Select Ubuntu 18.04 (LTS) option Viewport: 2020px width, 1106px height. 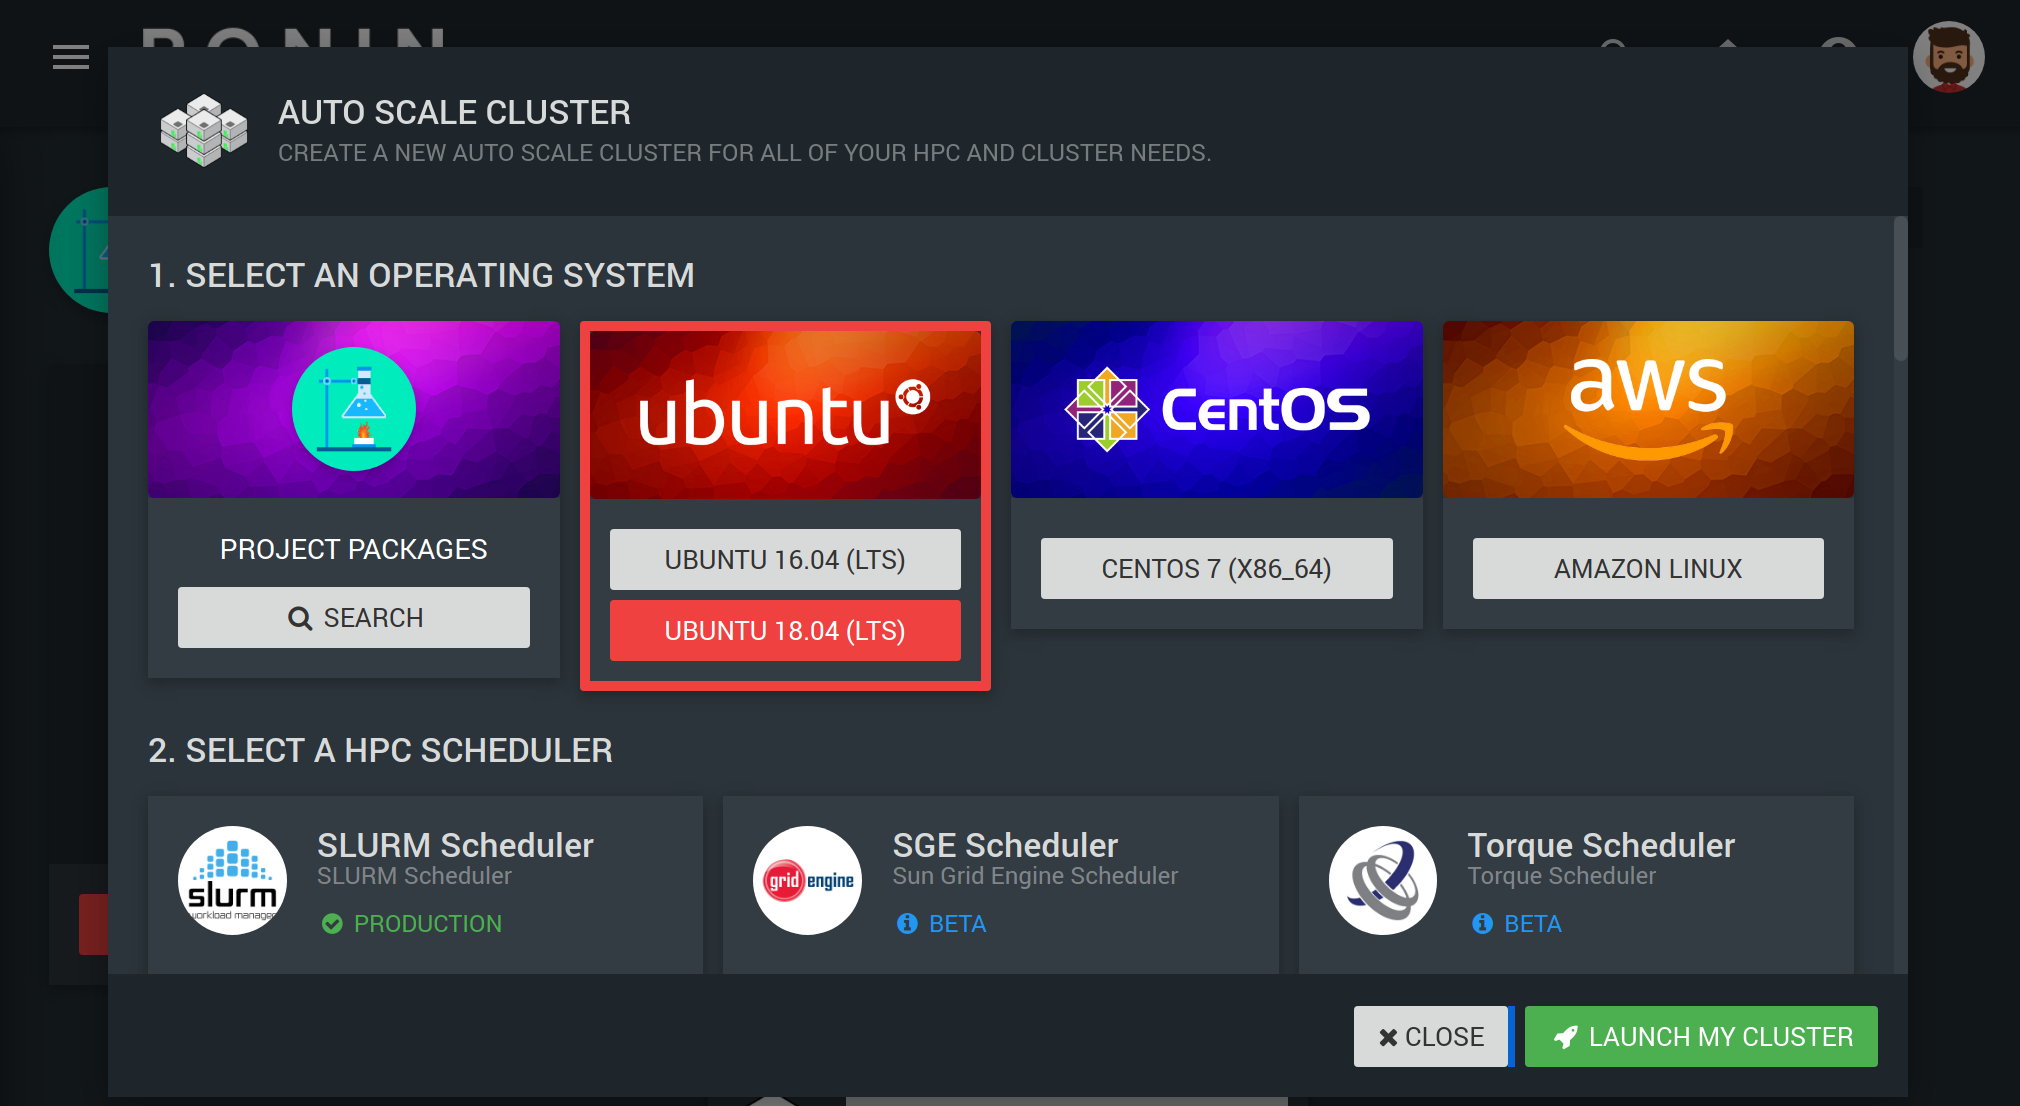785,631
